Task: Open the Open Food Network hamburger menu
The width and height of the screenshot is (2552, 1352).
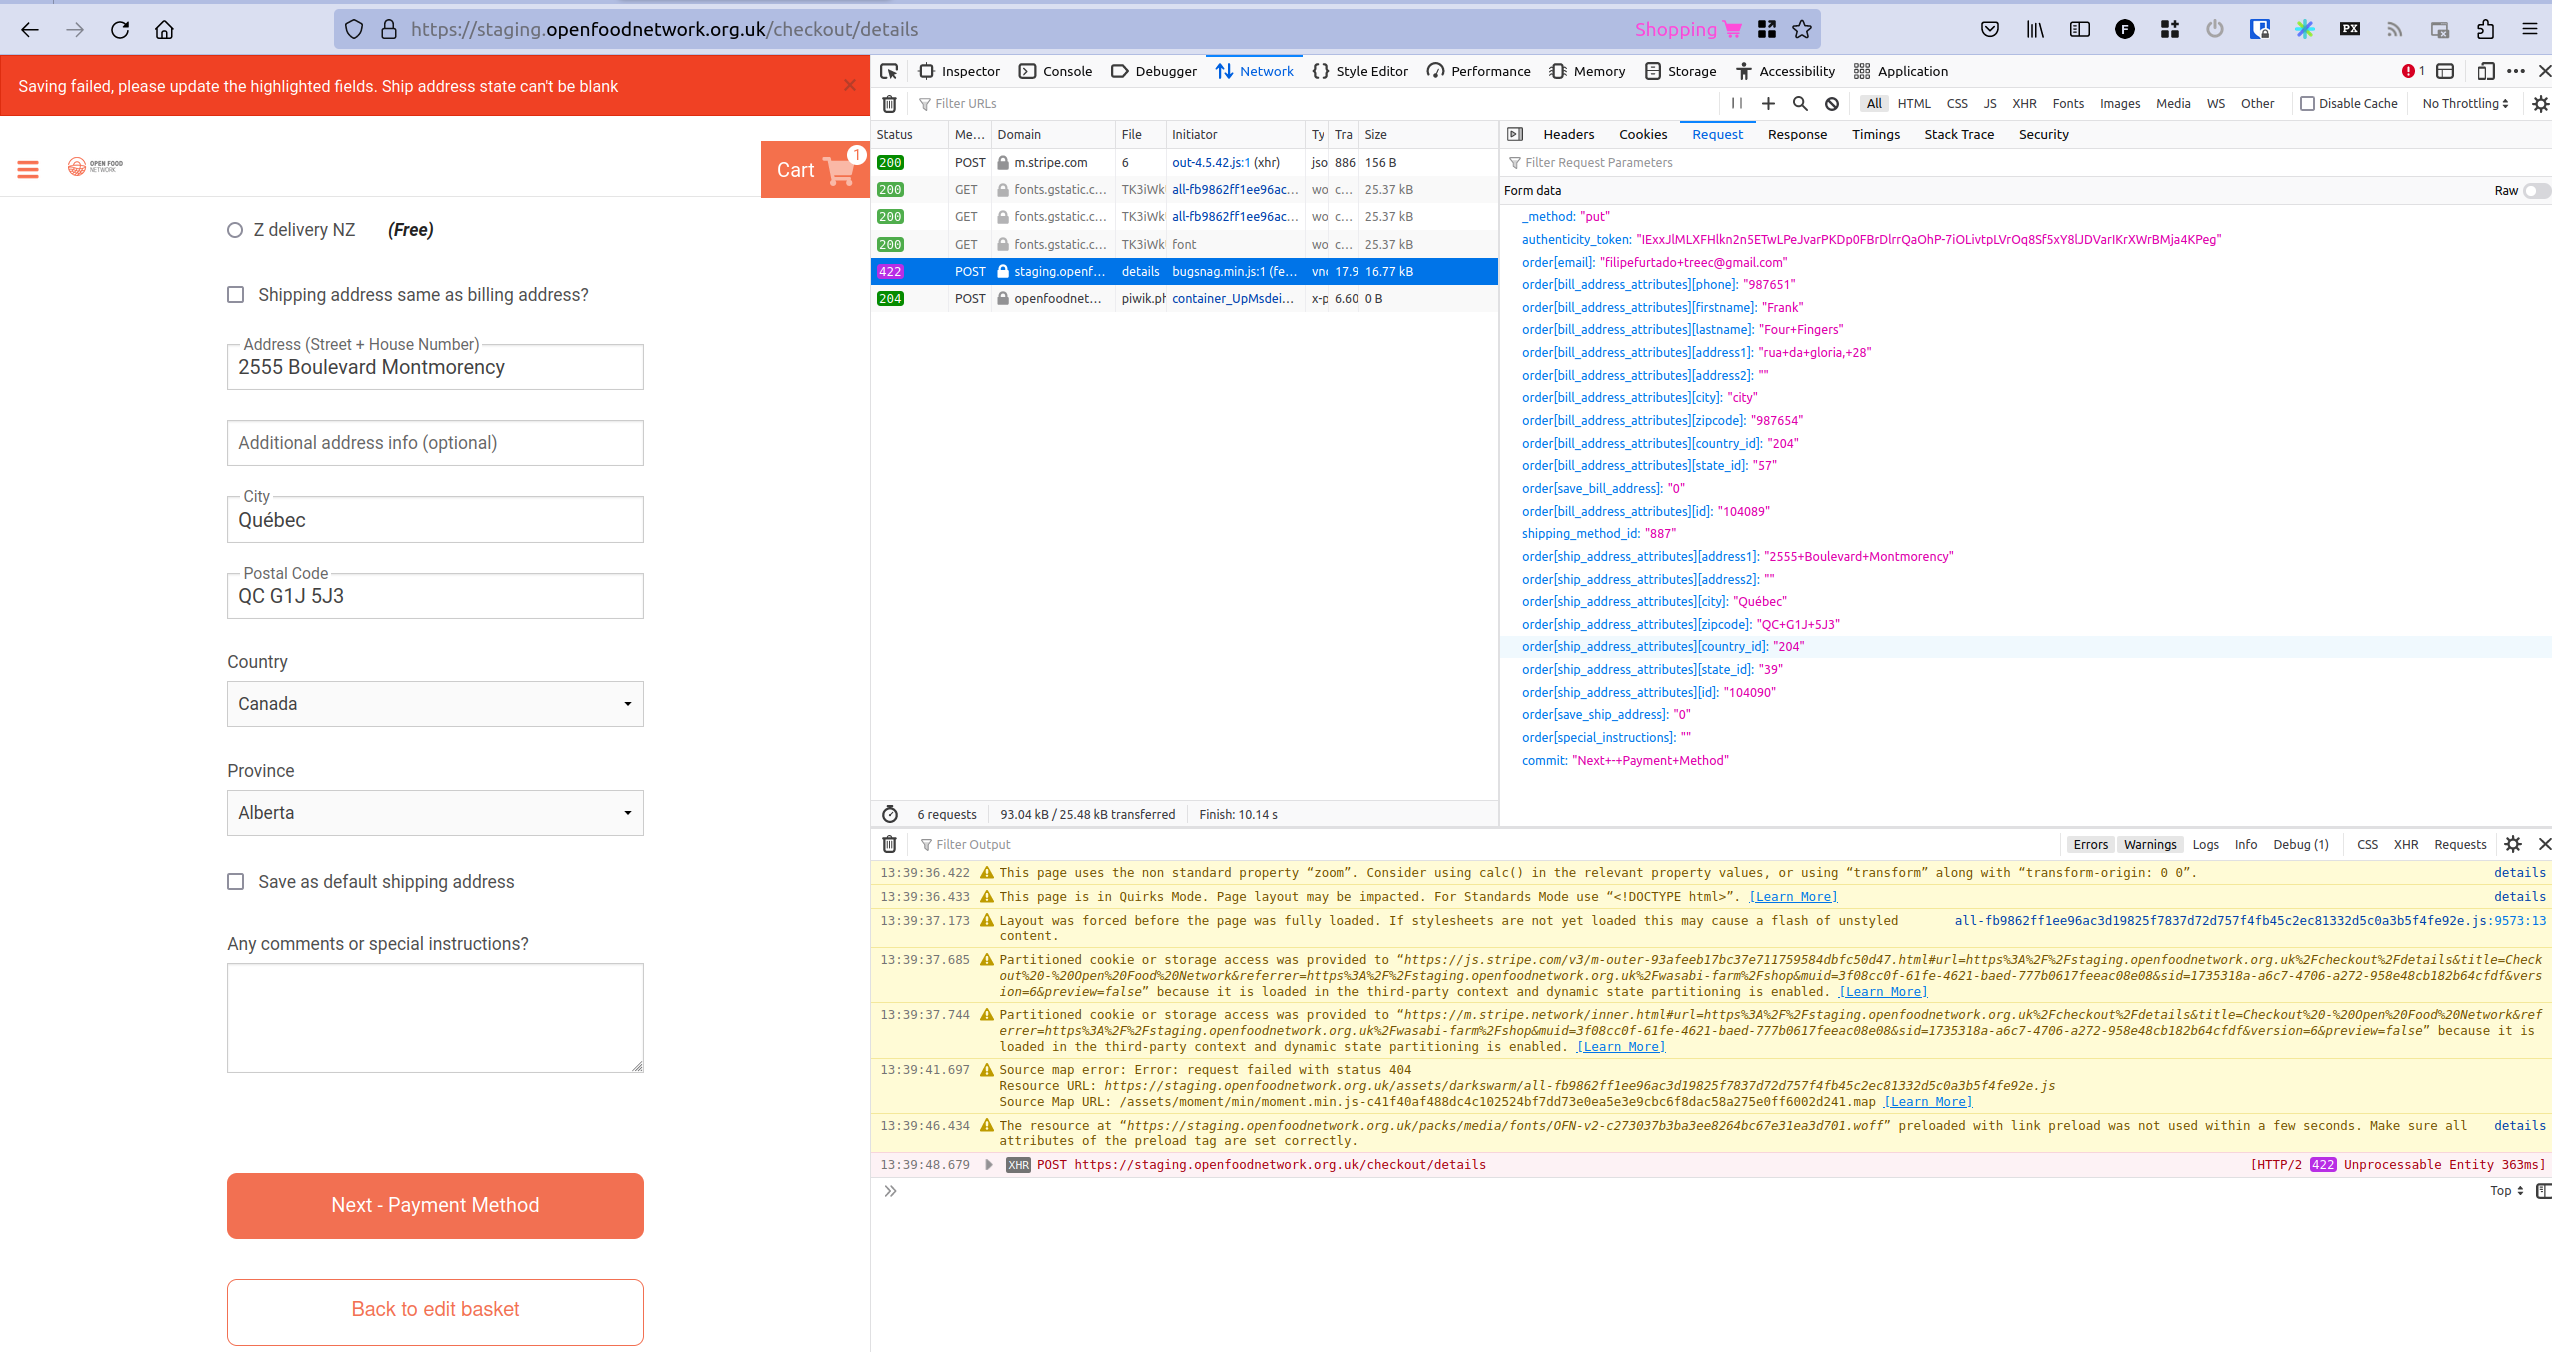Action: 28,169
